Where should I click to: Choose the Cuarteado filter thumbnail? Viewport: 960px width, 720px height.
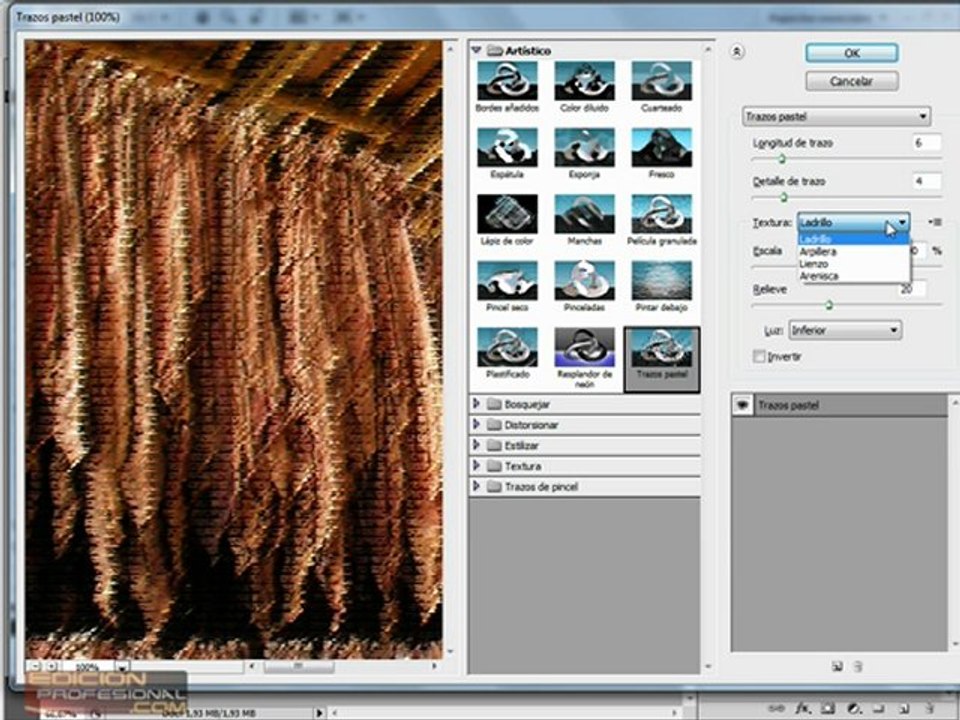(661, 81)
